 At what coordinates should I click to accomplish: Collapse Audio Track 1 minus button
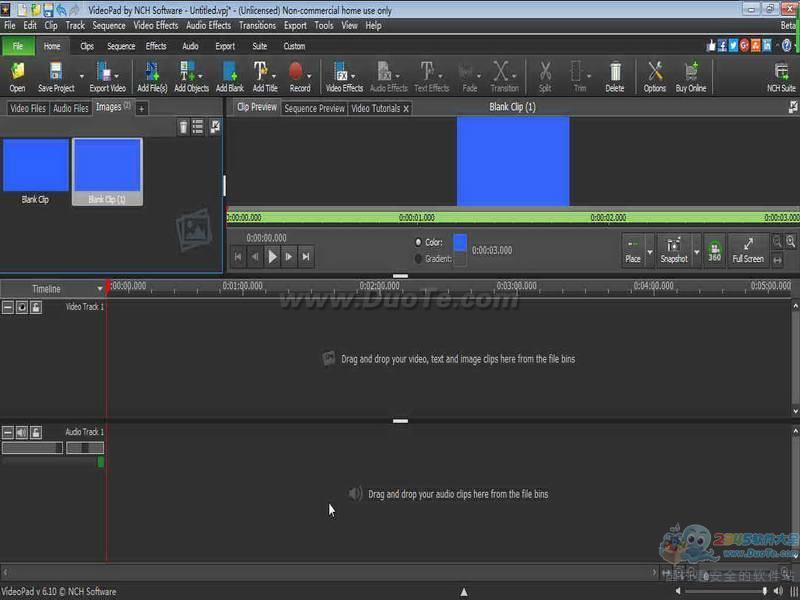click(8, 433)
